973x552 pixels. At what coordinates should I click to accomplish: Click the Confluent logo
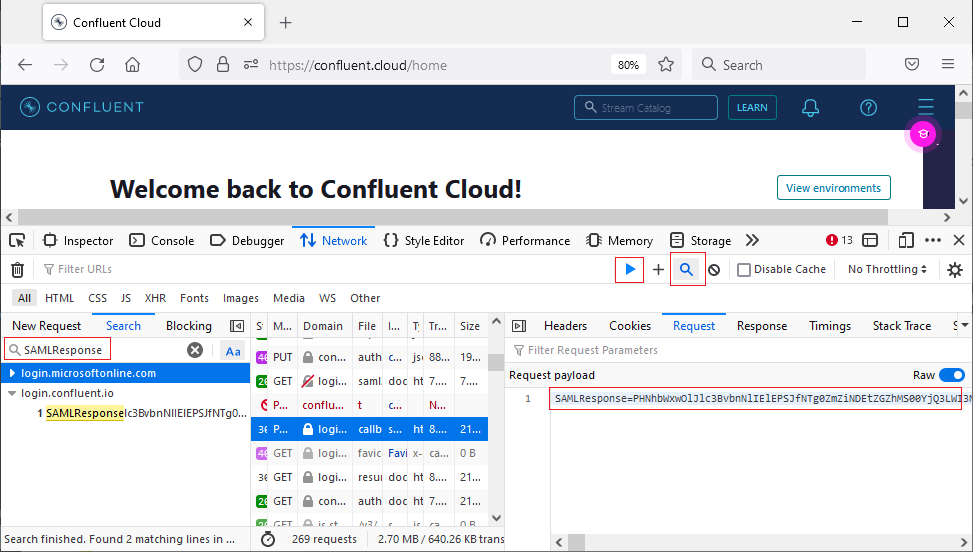[82, 107]
